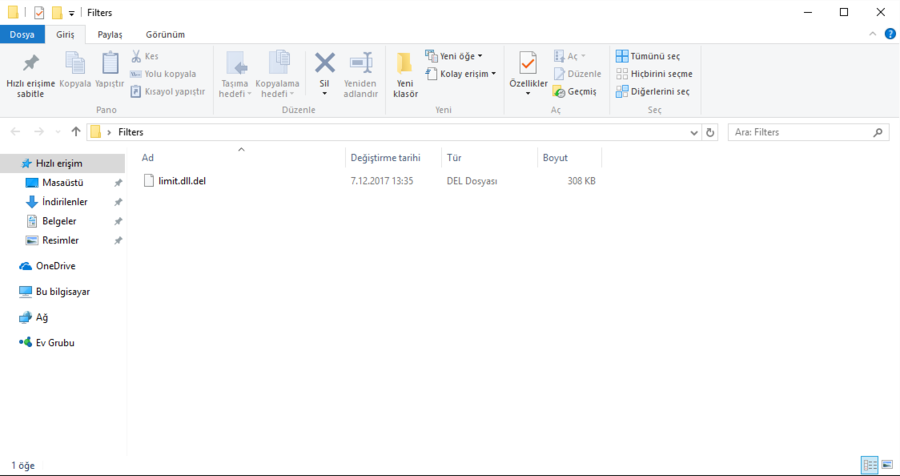The height and width of the screenshot is (476, 900).
Task: Click the search magnifier icon
Action: pyautogui.click(x=878, y=133)
